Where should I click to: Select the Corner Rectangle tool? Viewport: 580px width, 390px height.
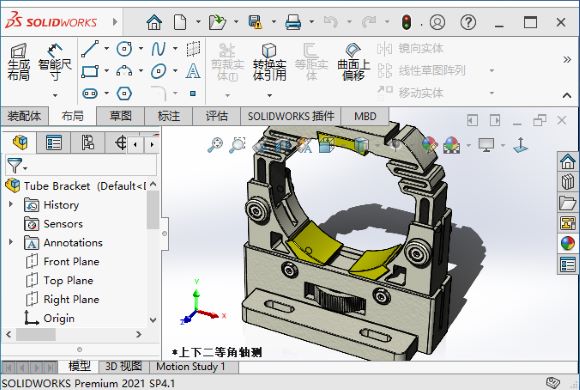click(x=90, y=71)
